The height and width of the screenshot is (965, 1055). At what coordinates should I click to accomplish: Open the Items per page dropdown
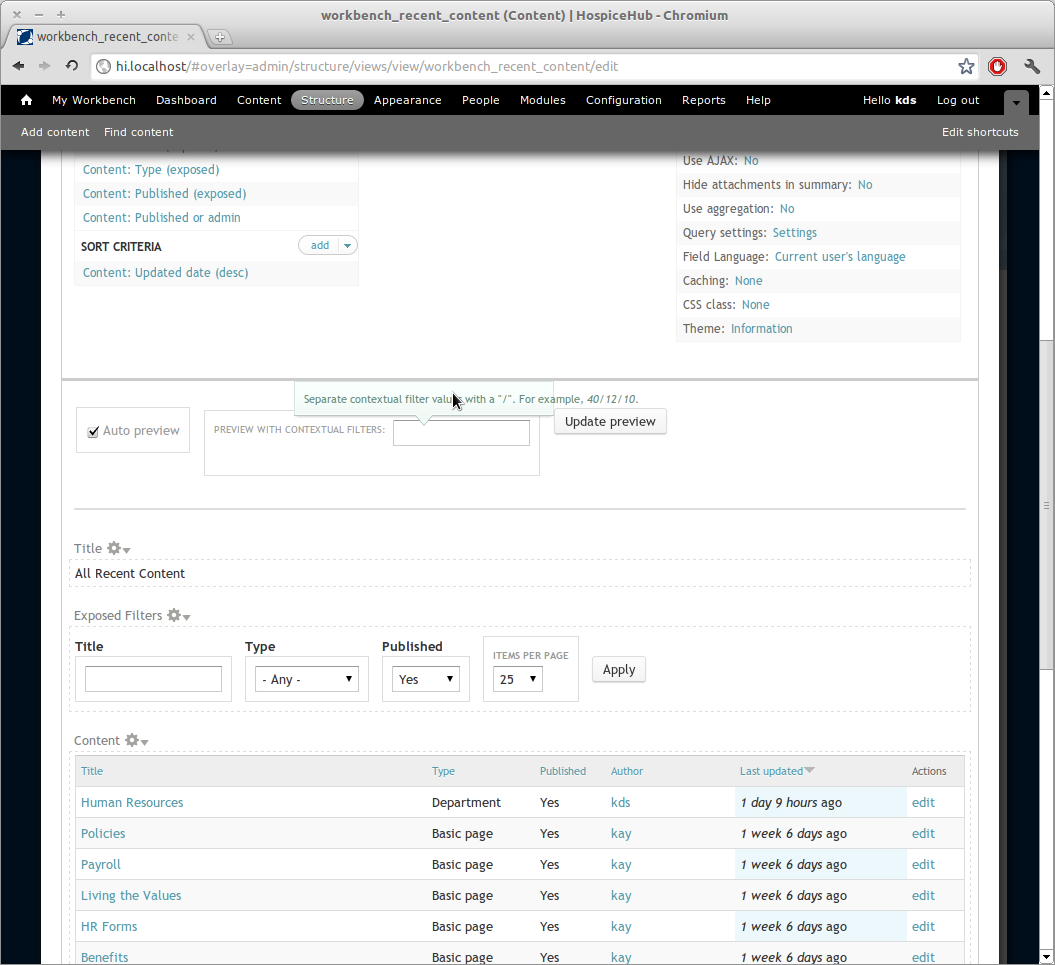click(517, 680)
